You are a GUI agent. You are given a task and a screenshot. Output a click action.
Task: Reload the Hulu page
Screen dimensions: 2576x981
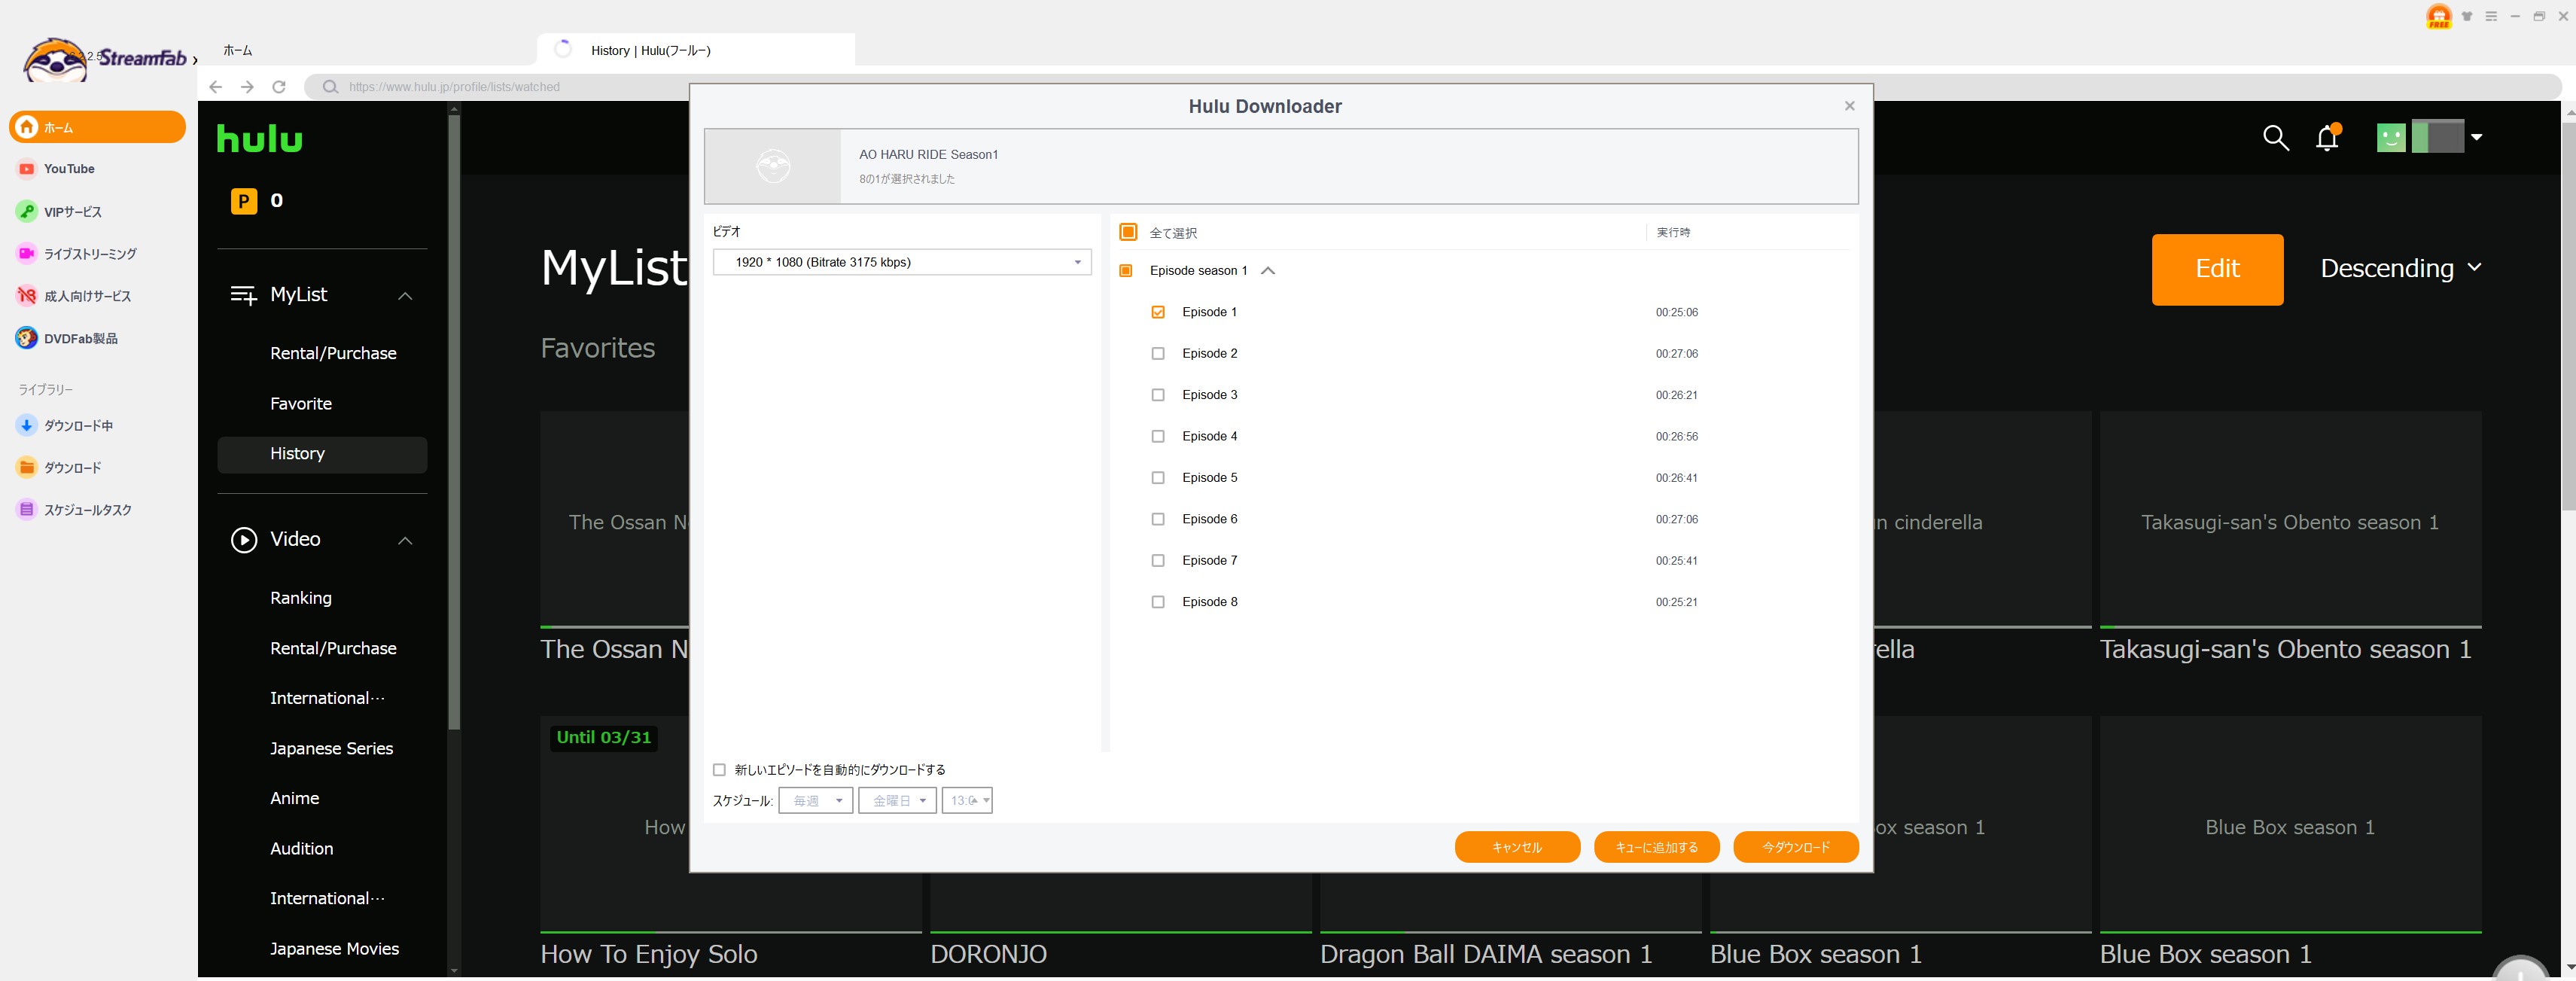click(x=279, y=87)
